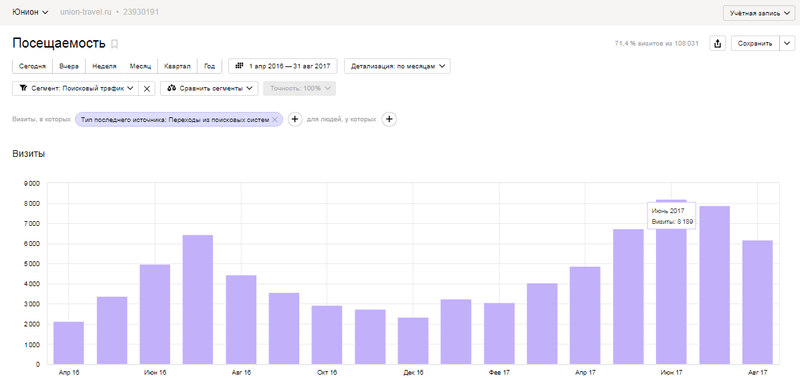Add people condition with the plus after для людей
Image resolution: width=800 pixels, height=378 pixels.
389,119
